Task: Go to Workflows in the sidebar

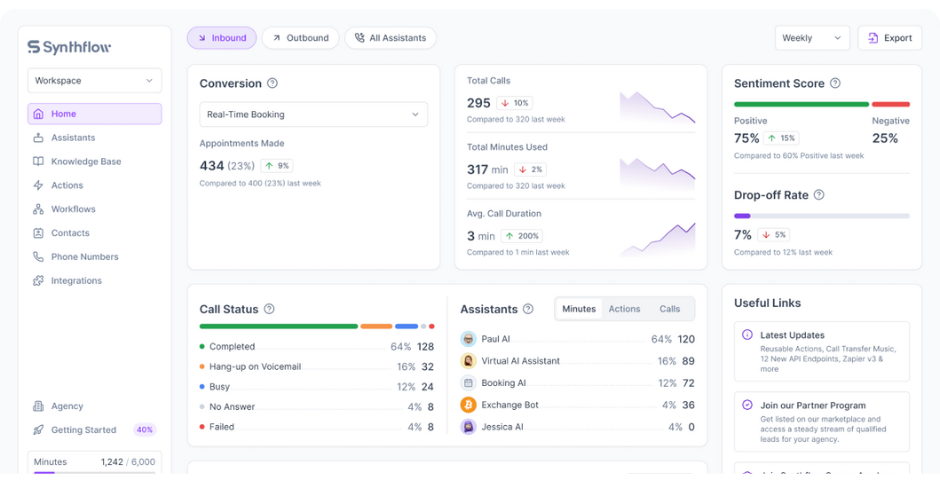Action: [95, 209]
